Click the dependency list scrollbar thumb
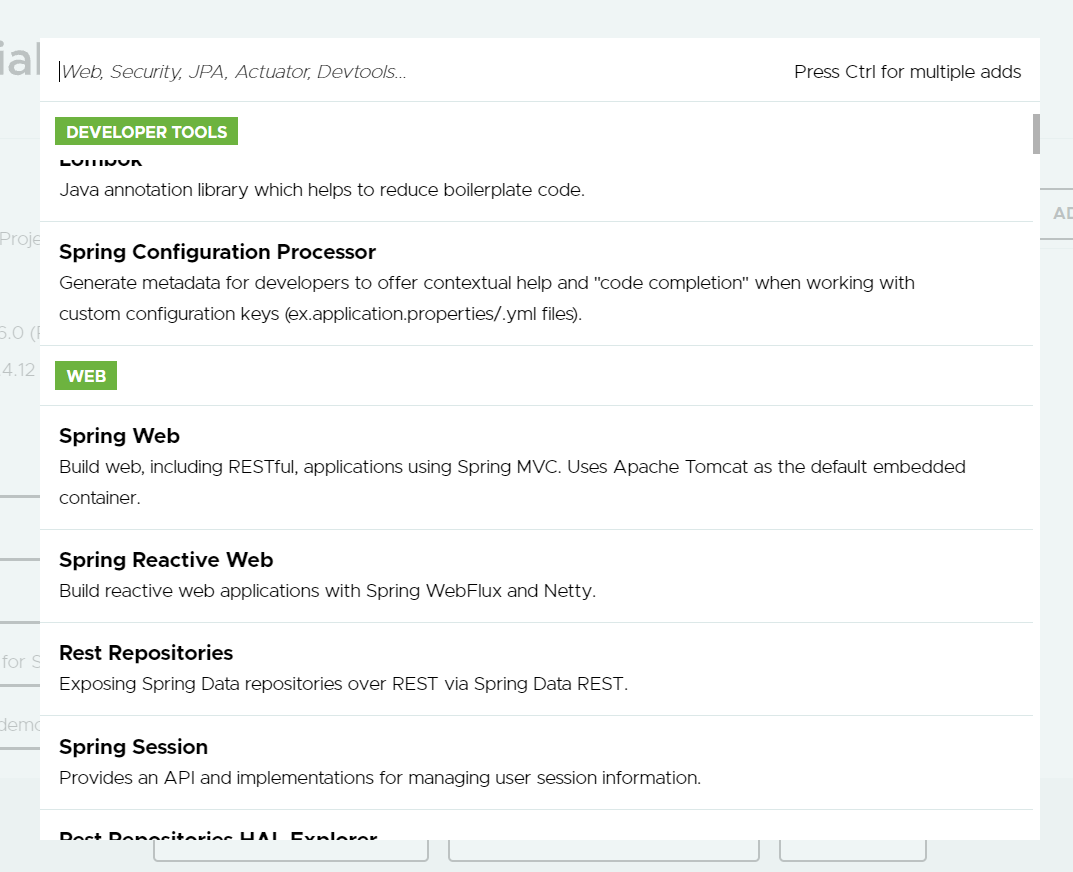Screen dimensions: 1073x872 1036,134
